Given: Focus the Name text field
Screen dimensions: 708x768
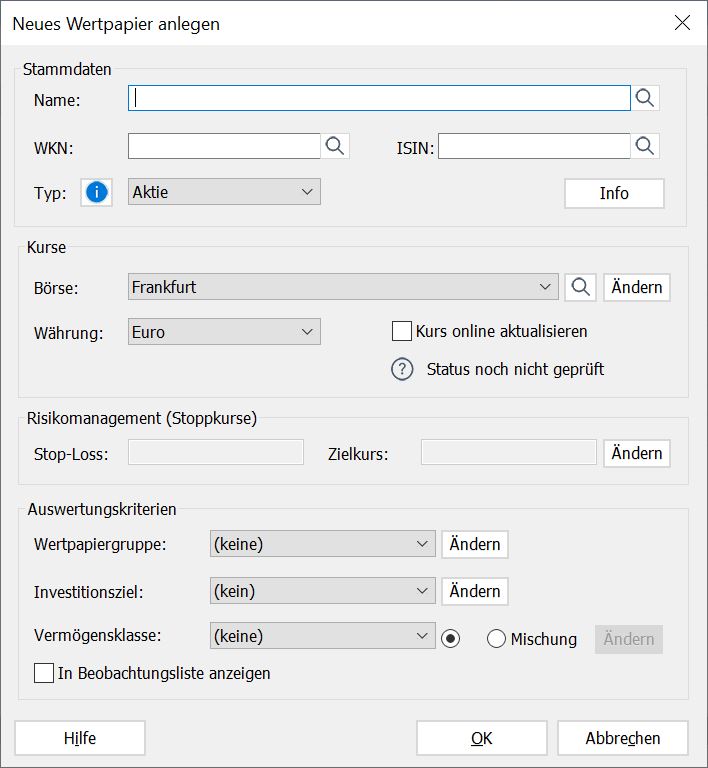Looking at the screenshot, I should point(379,98).
